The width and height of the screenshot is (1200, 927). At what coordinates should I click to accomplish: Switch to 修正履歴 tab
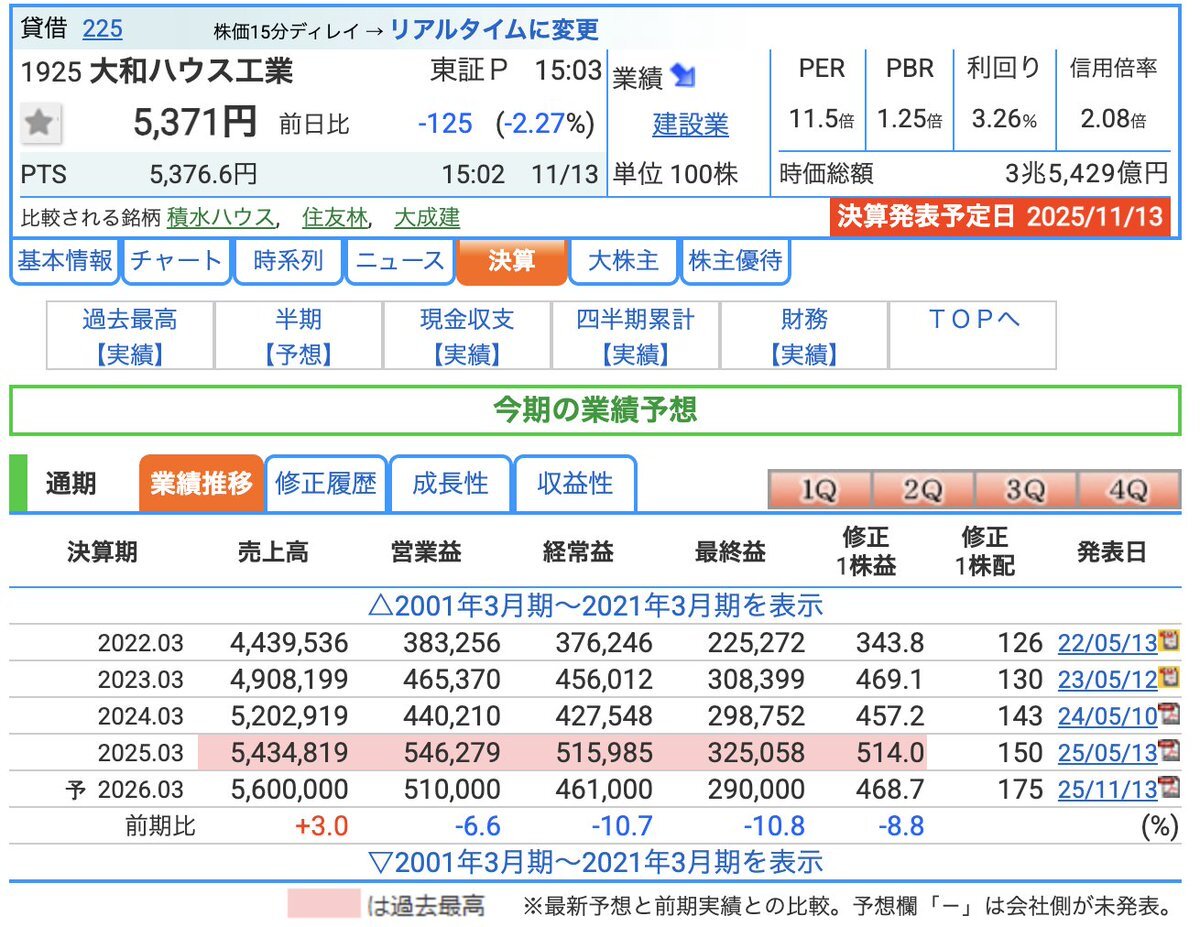pyautogui.click(x=326, y=484)
